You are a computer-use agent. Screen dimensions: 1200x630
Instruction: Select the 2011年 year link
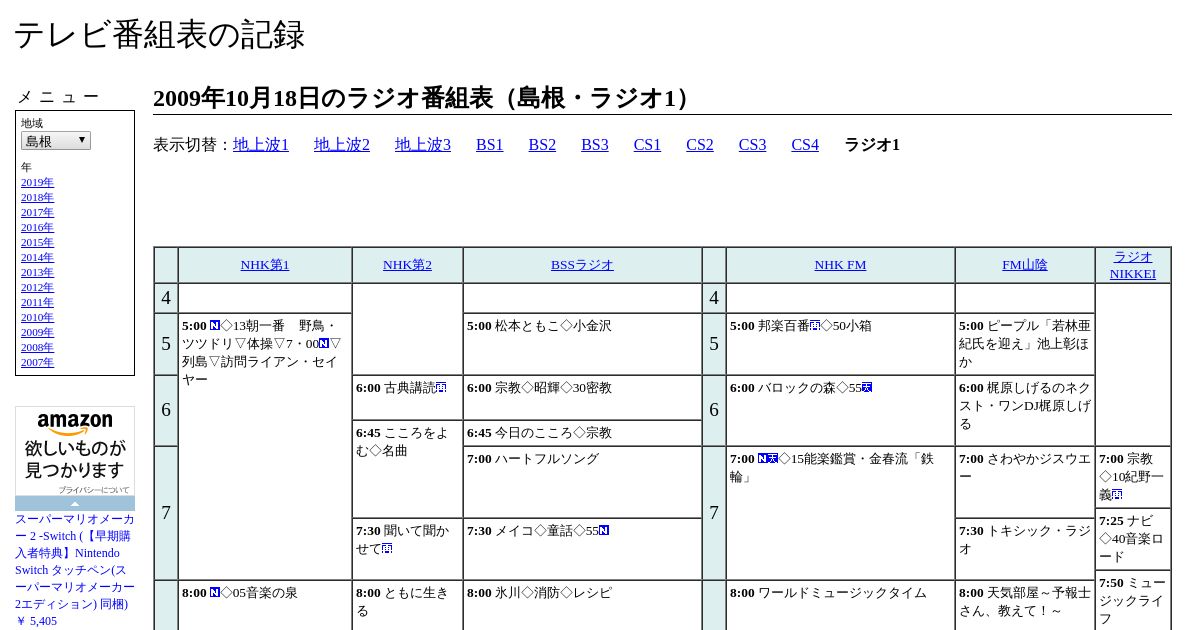click(37, 302)
